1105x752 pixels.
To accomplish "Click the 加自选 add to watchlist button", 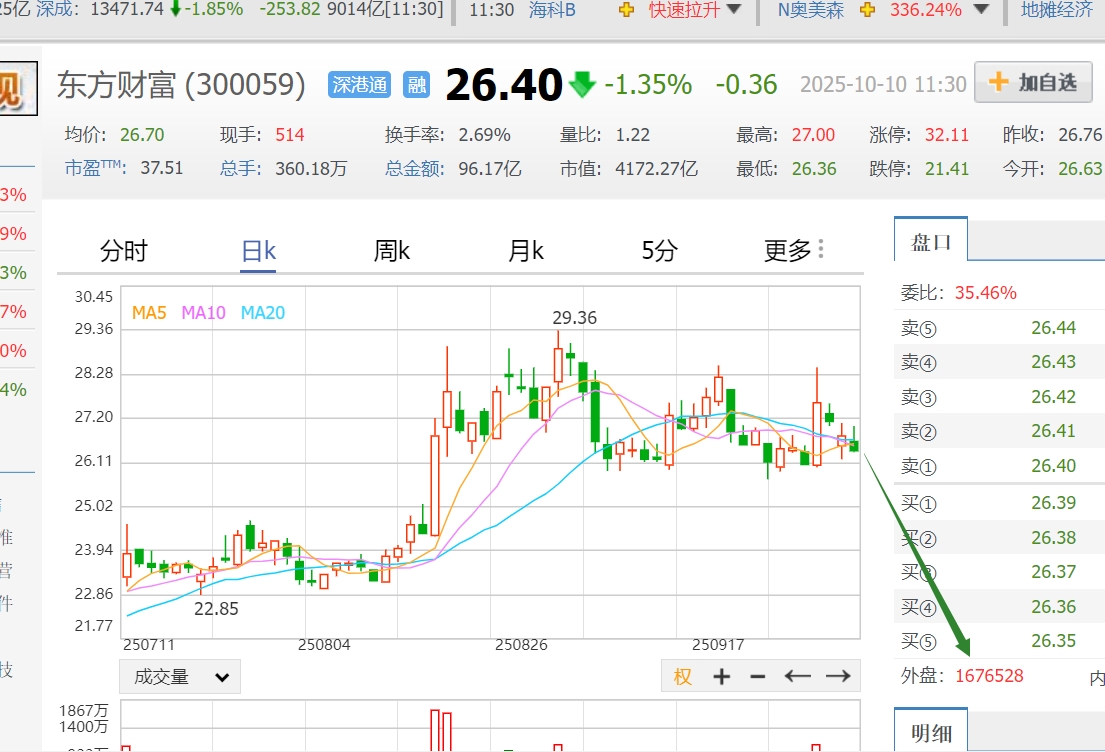I will coord(1033,82).
